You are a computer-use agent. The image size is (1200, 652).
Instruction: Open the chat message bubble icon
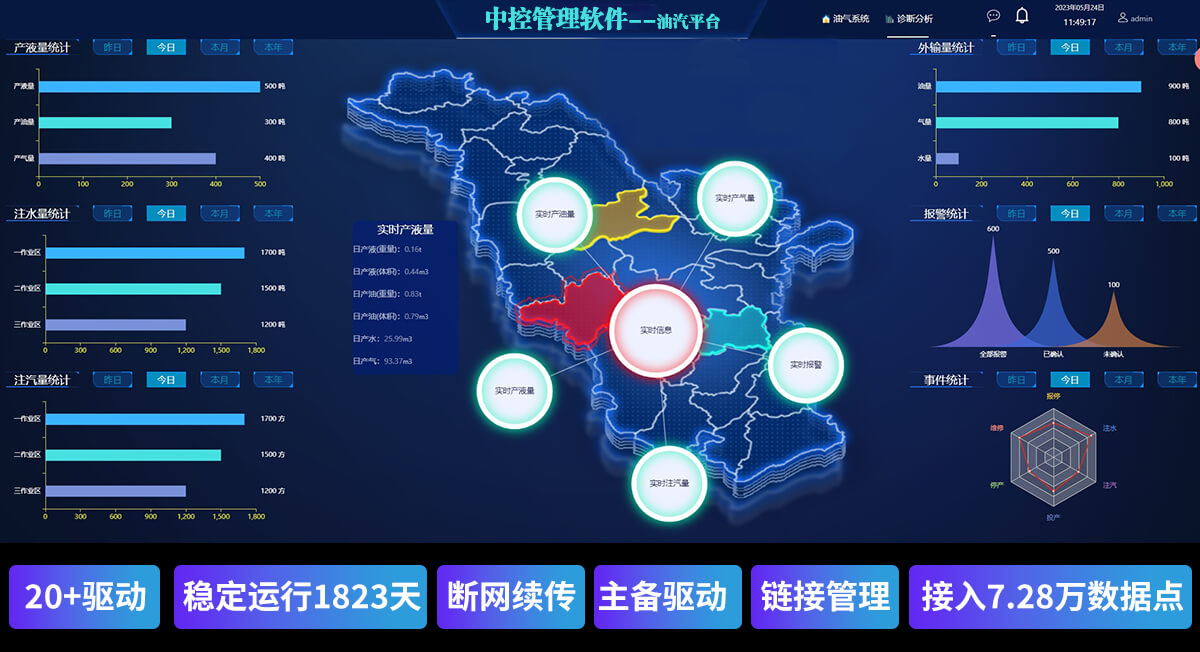click(x=993, y=16)
